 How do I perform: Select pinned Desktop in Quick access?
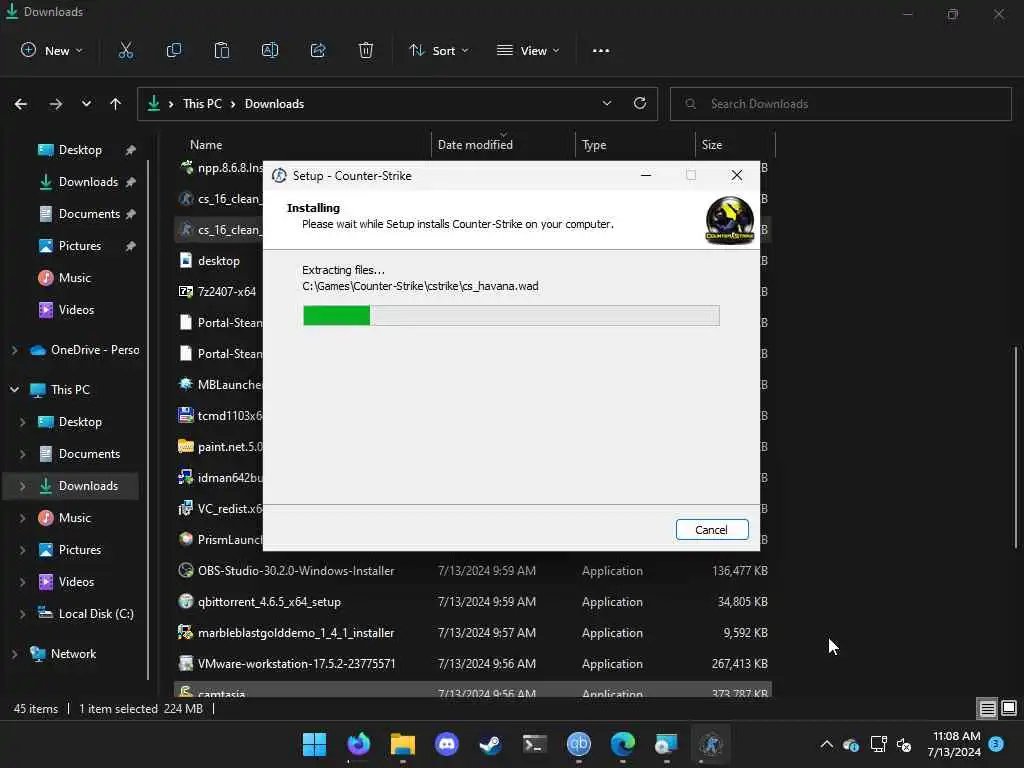80,150
